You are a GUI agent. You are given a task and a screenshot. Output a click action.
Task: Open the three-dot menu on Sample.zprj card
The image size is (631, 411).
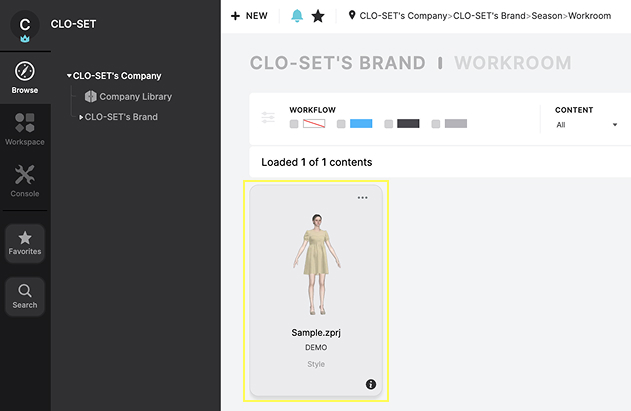(x=363, y=198)
